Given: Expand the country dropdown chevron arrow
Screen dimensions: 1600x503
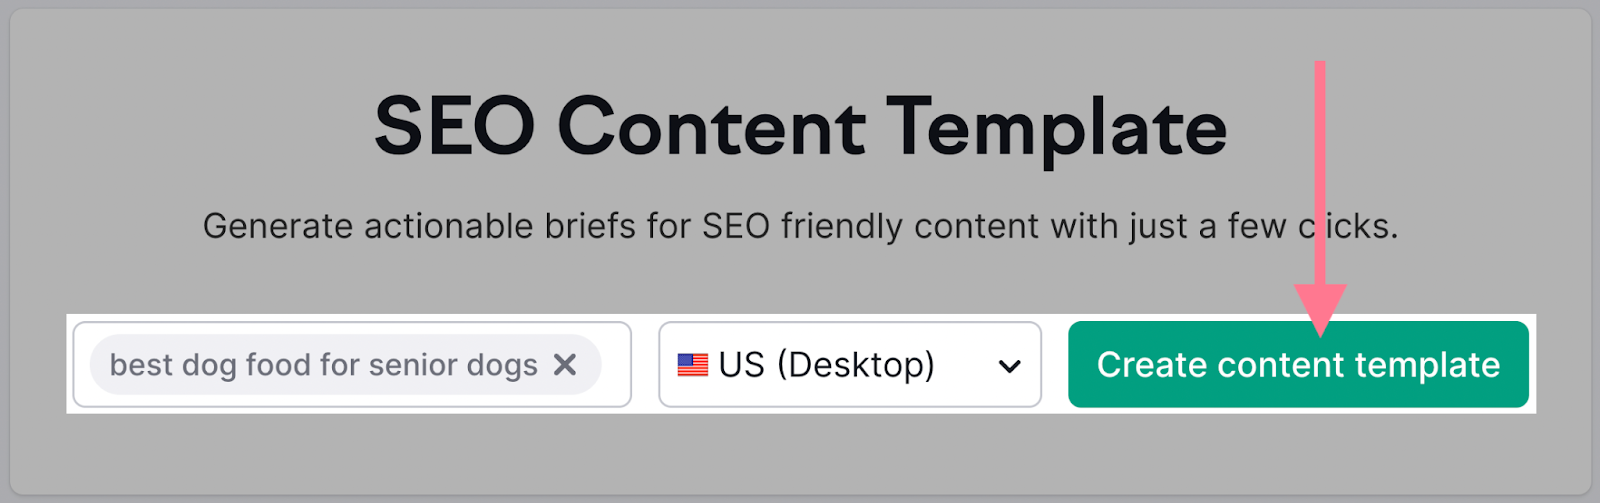Looking at the screenshot, I should [x=1010, y=366].
